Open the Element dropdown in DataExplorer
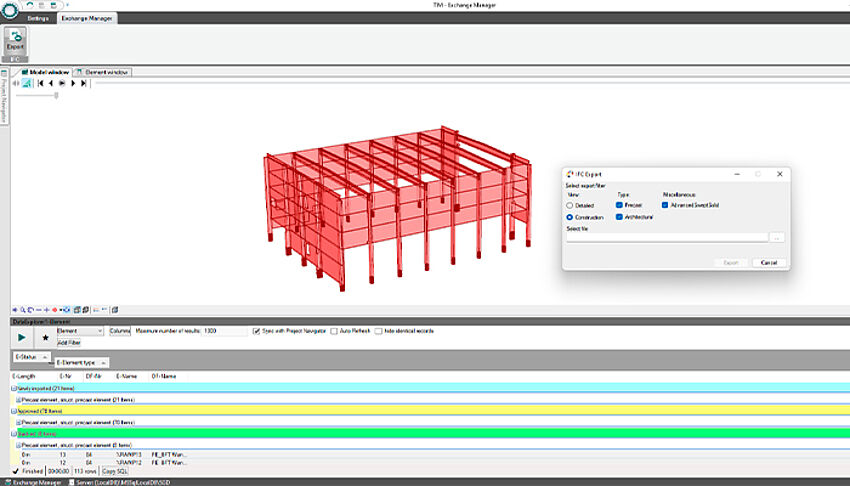 80,330
